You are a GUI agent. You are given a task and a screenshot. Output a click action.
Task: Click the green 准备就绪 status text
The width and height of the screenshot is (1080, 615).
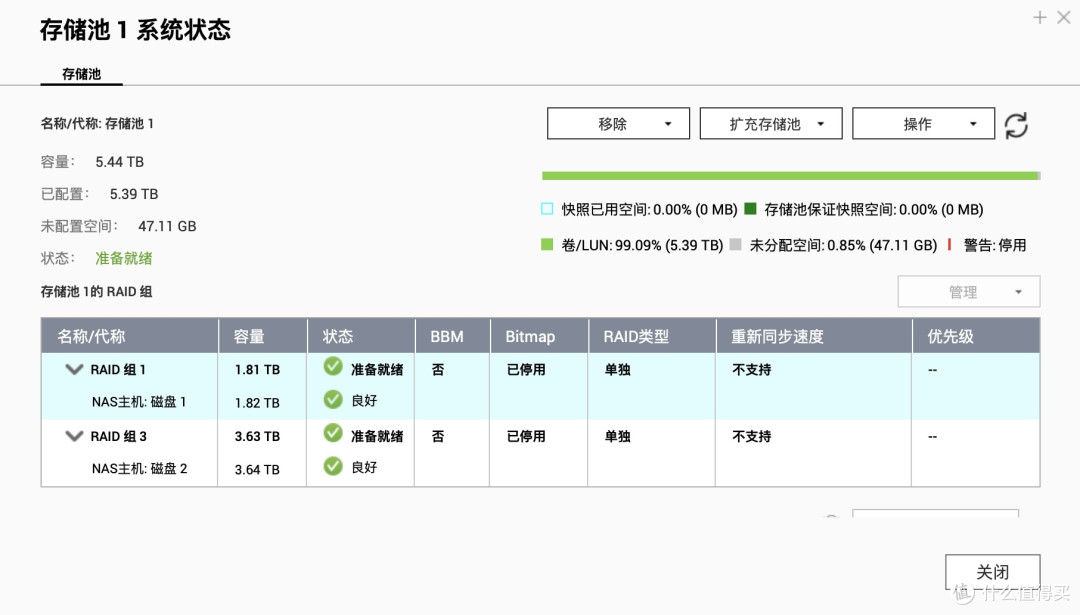(123, 257)
